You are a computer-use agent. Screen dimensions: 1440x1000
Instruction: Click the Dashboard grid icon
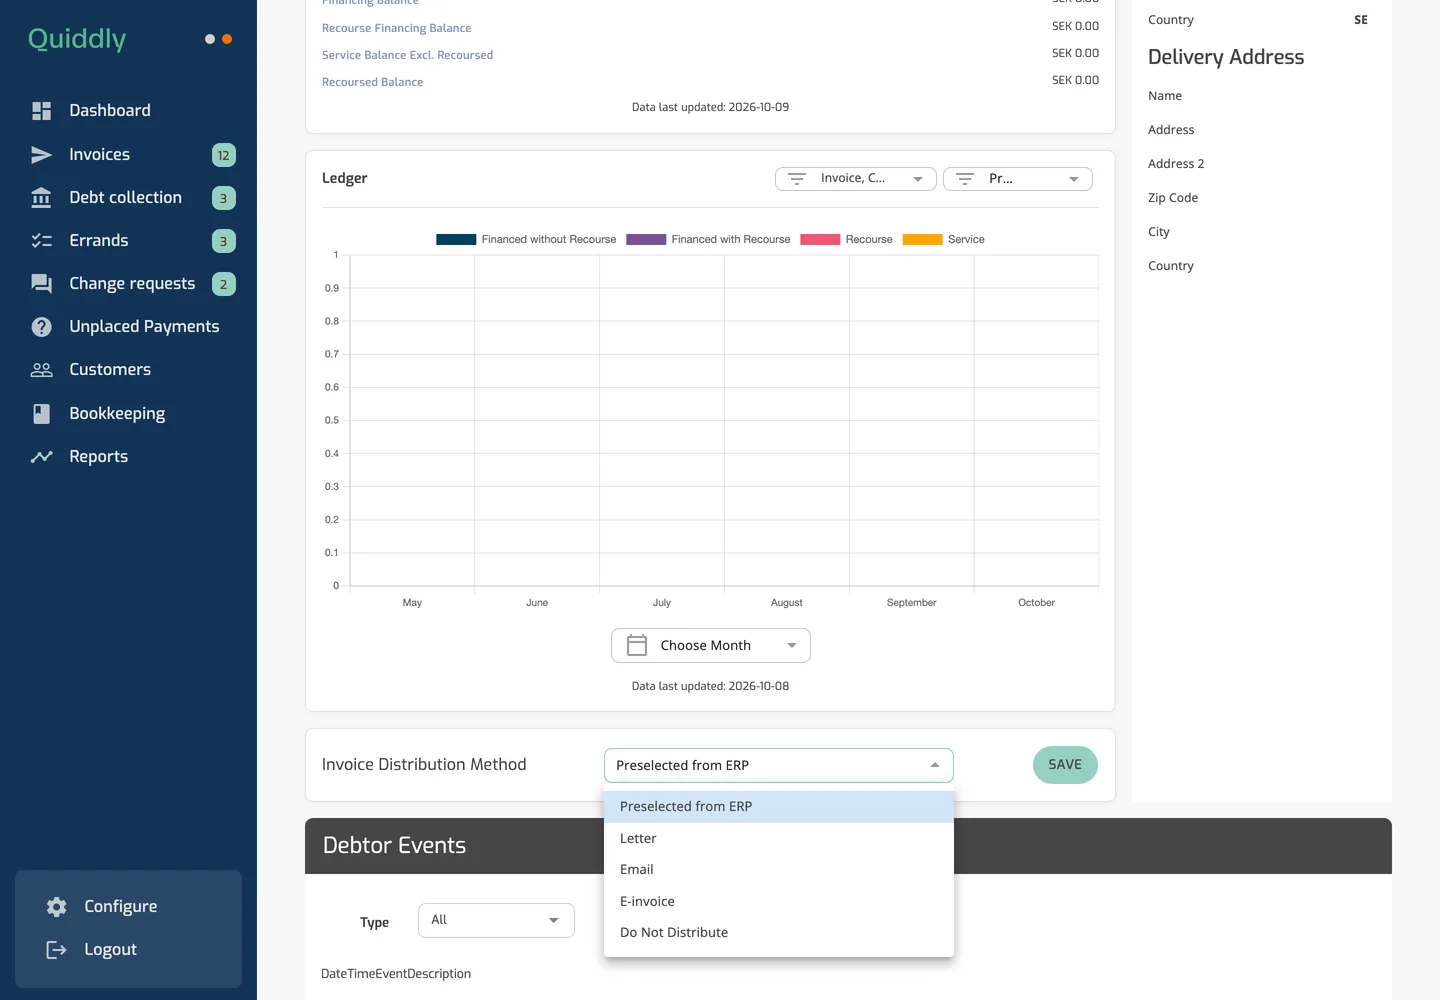[41, 111]
